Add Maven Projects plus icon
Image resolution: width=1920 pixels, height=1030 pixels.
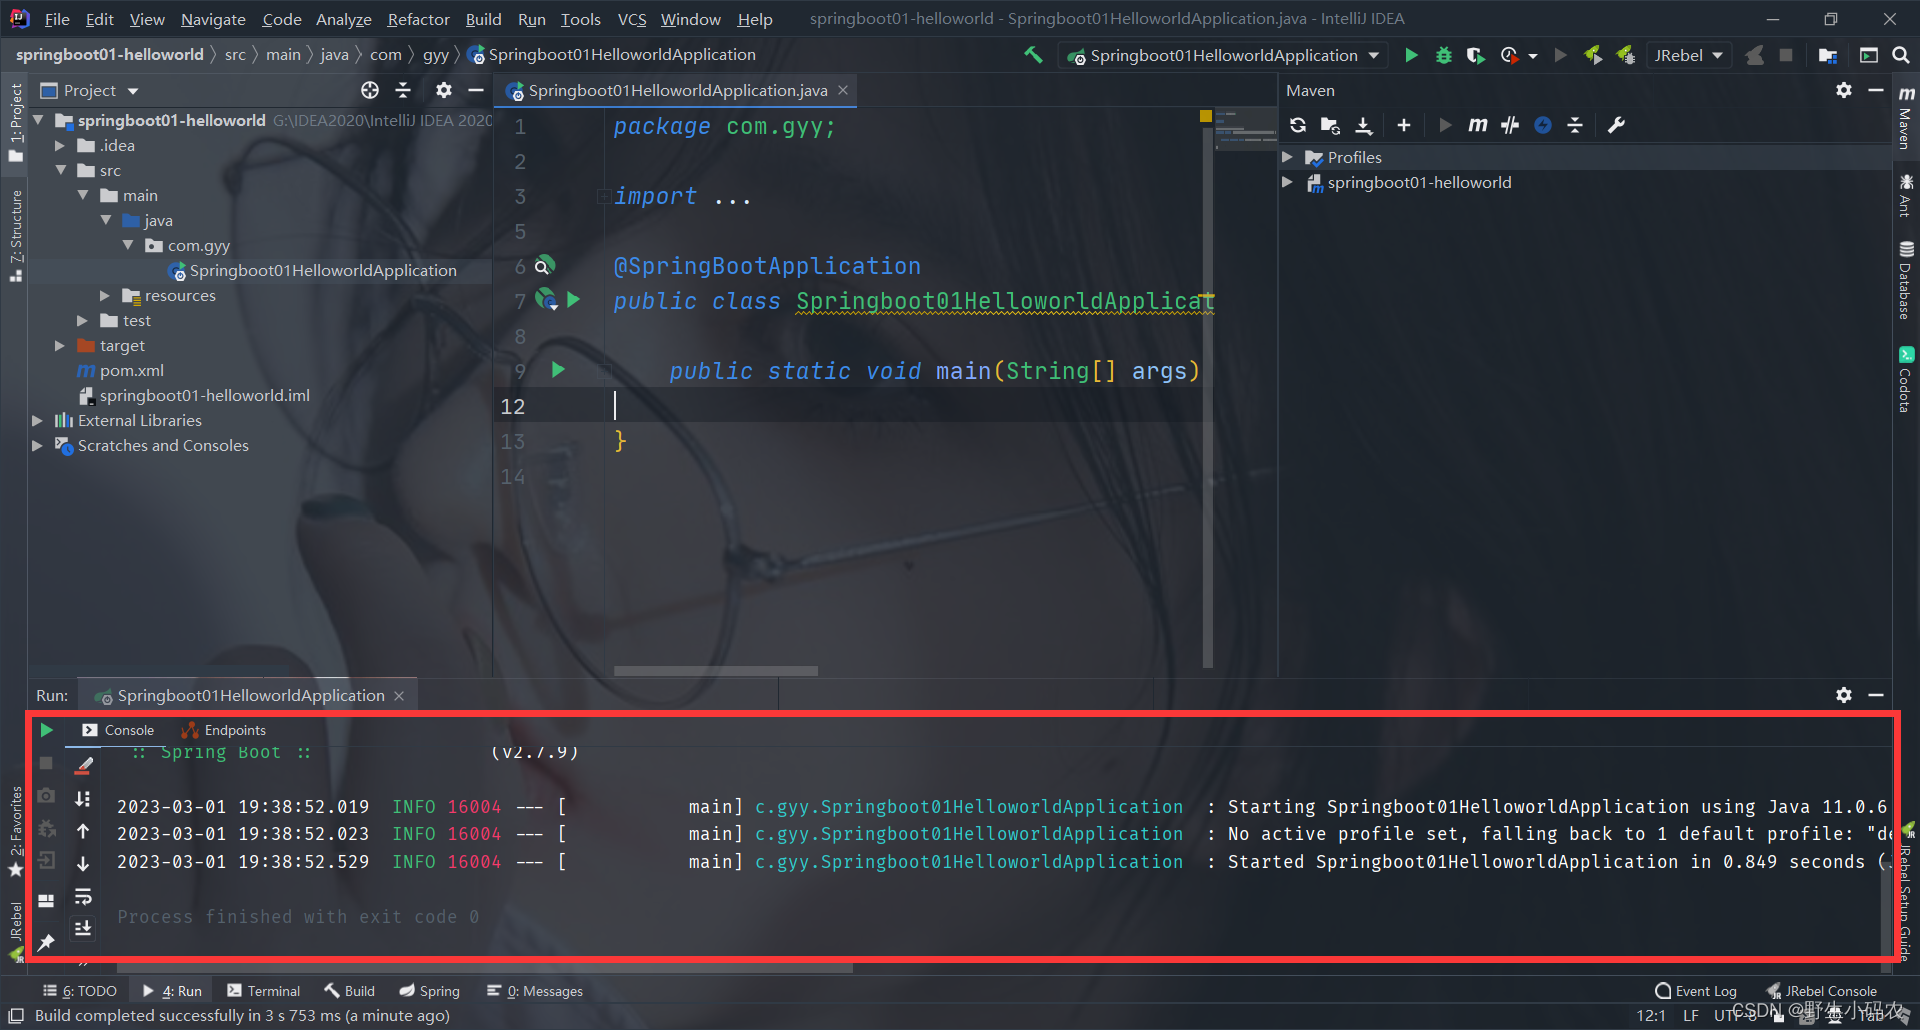coord(1404,125)
